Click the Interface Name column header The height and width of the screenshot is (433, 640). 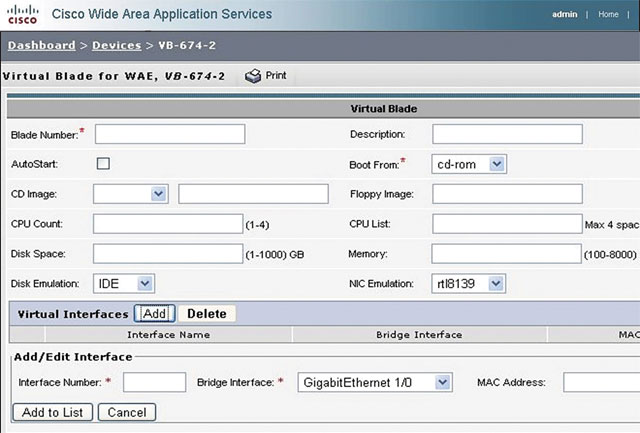(x=169, y=335)
